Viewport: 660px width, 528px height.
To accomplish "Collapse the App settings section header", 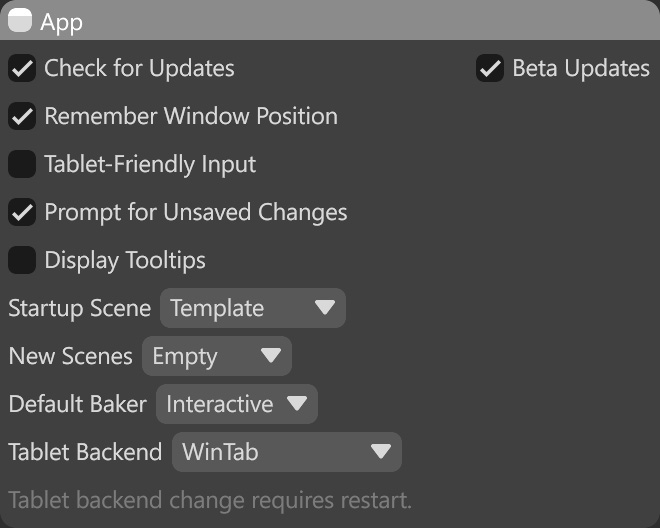I will click(x=330, y=21).
